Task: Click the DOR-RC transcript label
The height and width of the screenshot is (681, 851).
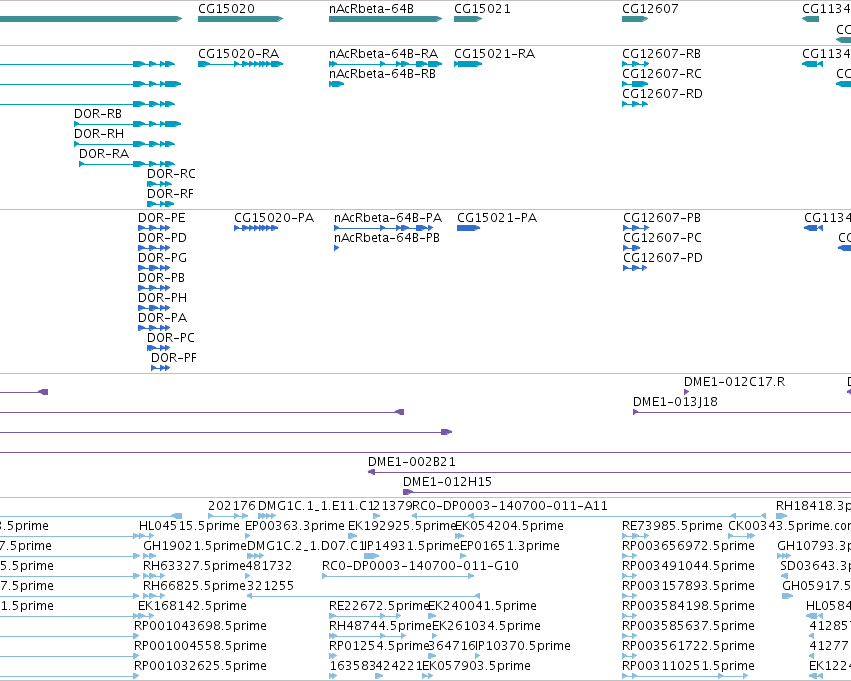Action: coord(171,174)
